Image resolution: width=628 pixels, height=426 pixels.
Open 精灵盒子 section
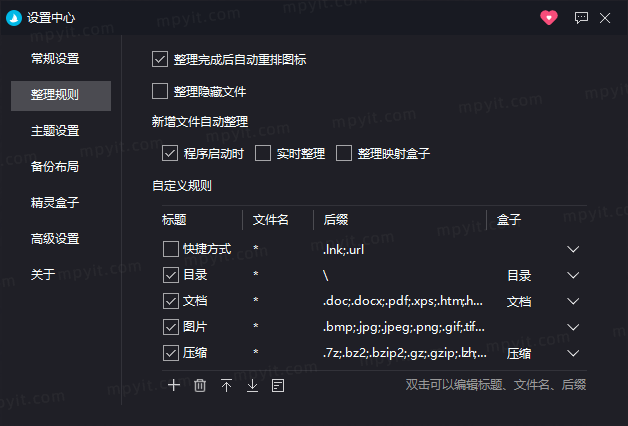(55, 203)
